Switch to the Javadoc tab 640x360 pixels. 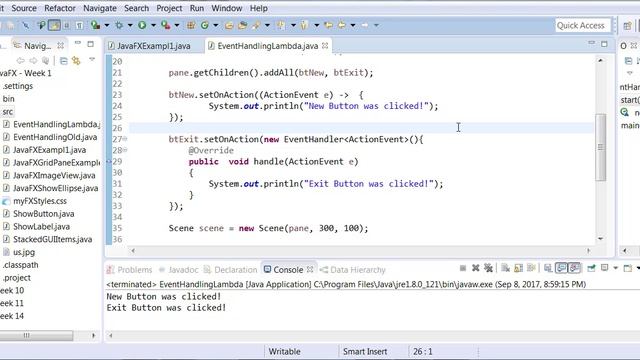178,270
